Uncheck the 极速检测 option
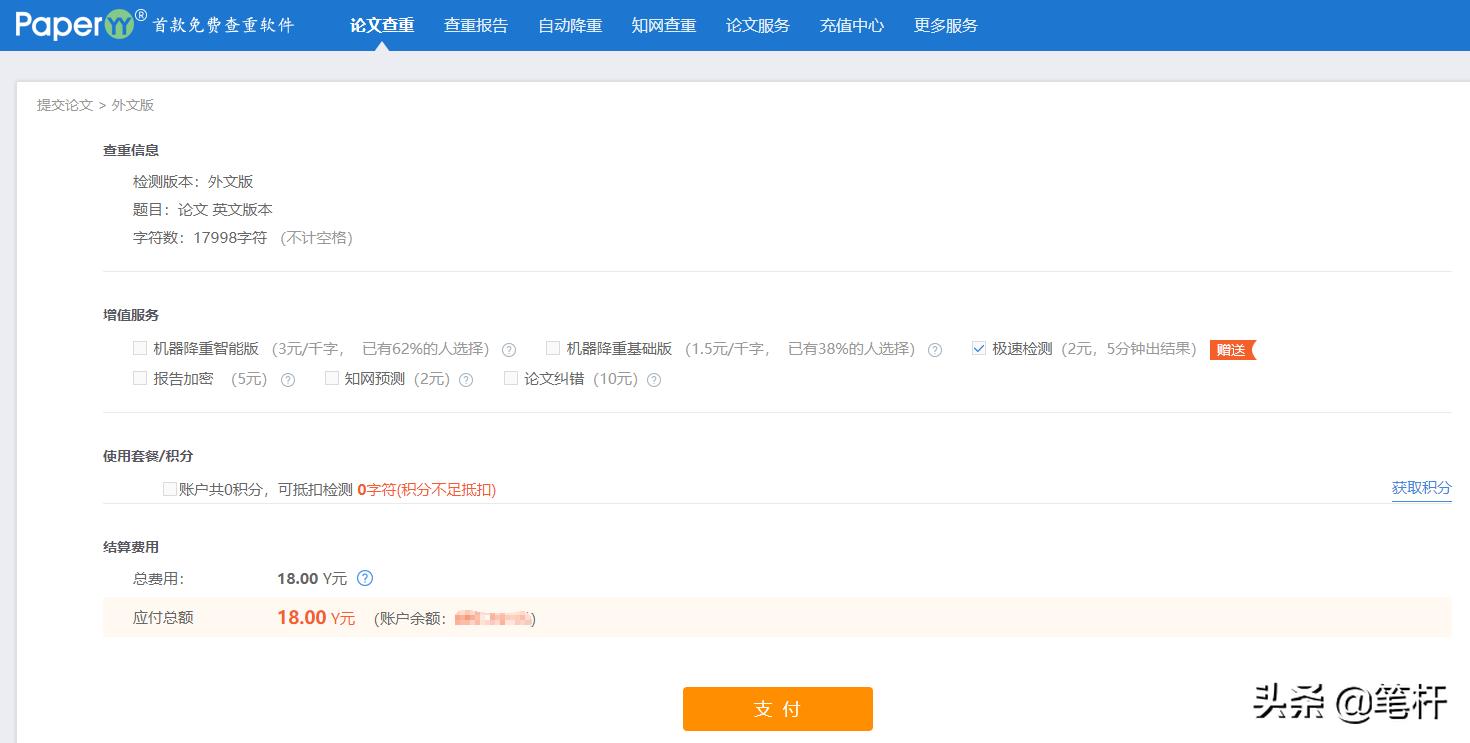 pyautogui.click(x=979, y=349)
